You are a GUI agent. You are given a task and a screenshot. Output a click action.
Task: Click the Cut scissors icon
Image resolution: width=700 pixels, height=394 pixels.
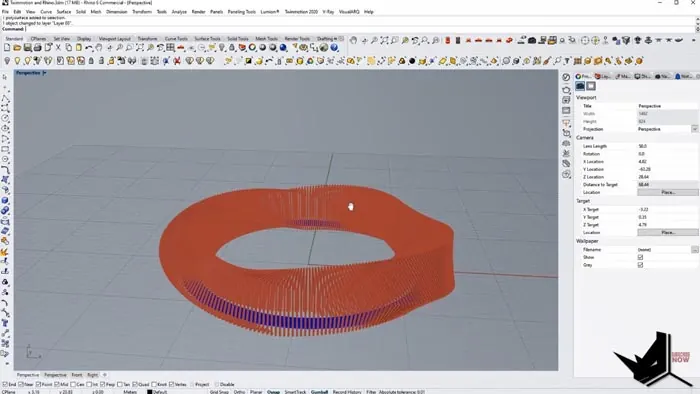(x=58, y=48)
